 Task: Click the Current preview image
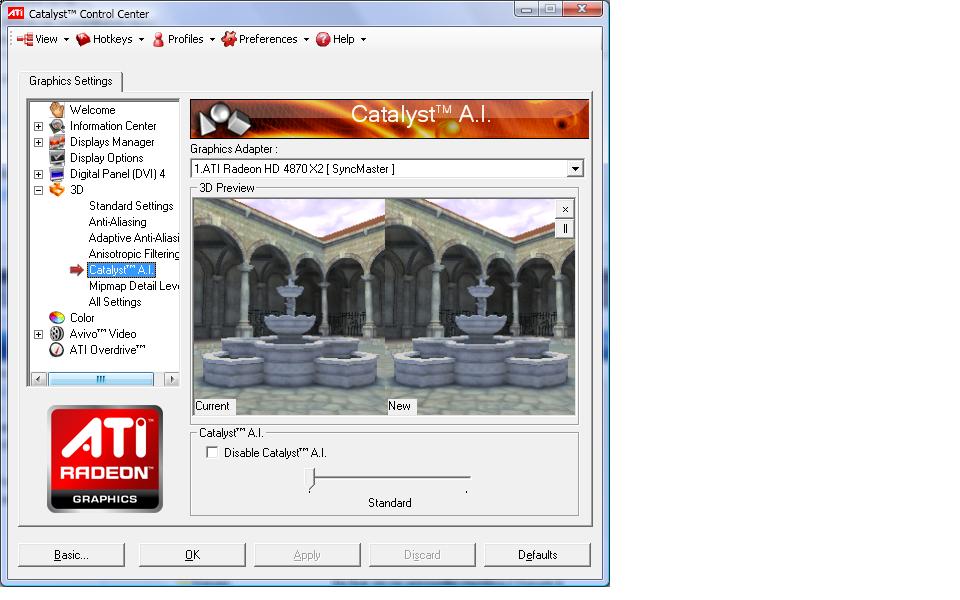(289, 307)
